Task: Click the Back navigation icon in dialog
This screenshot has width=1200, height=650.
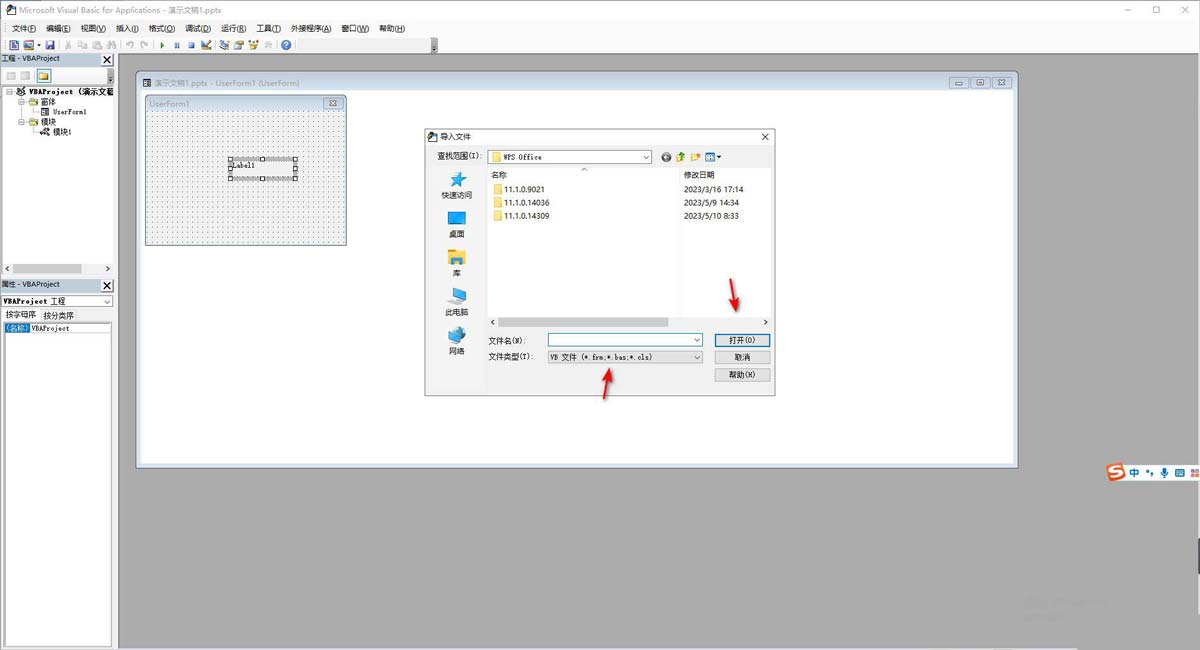Action: pos(666,157)
